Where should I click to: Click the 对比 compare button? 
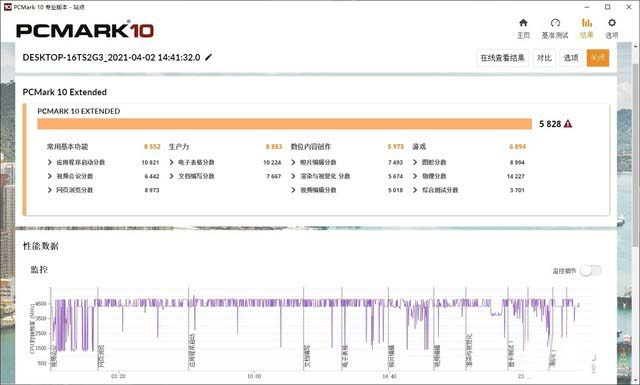(544, 58)
